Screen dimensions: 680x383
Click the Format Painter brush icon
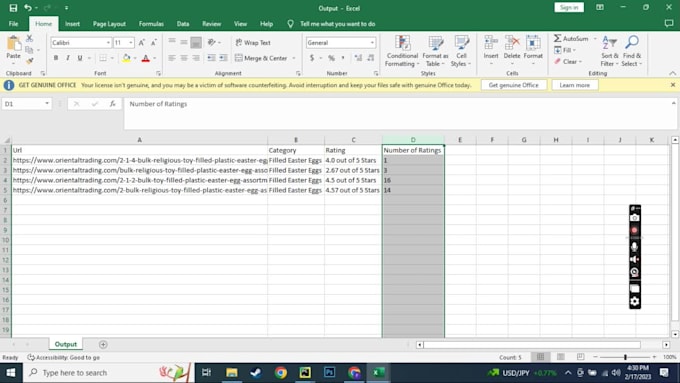pyautogui.click(x=29, y=61)
